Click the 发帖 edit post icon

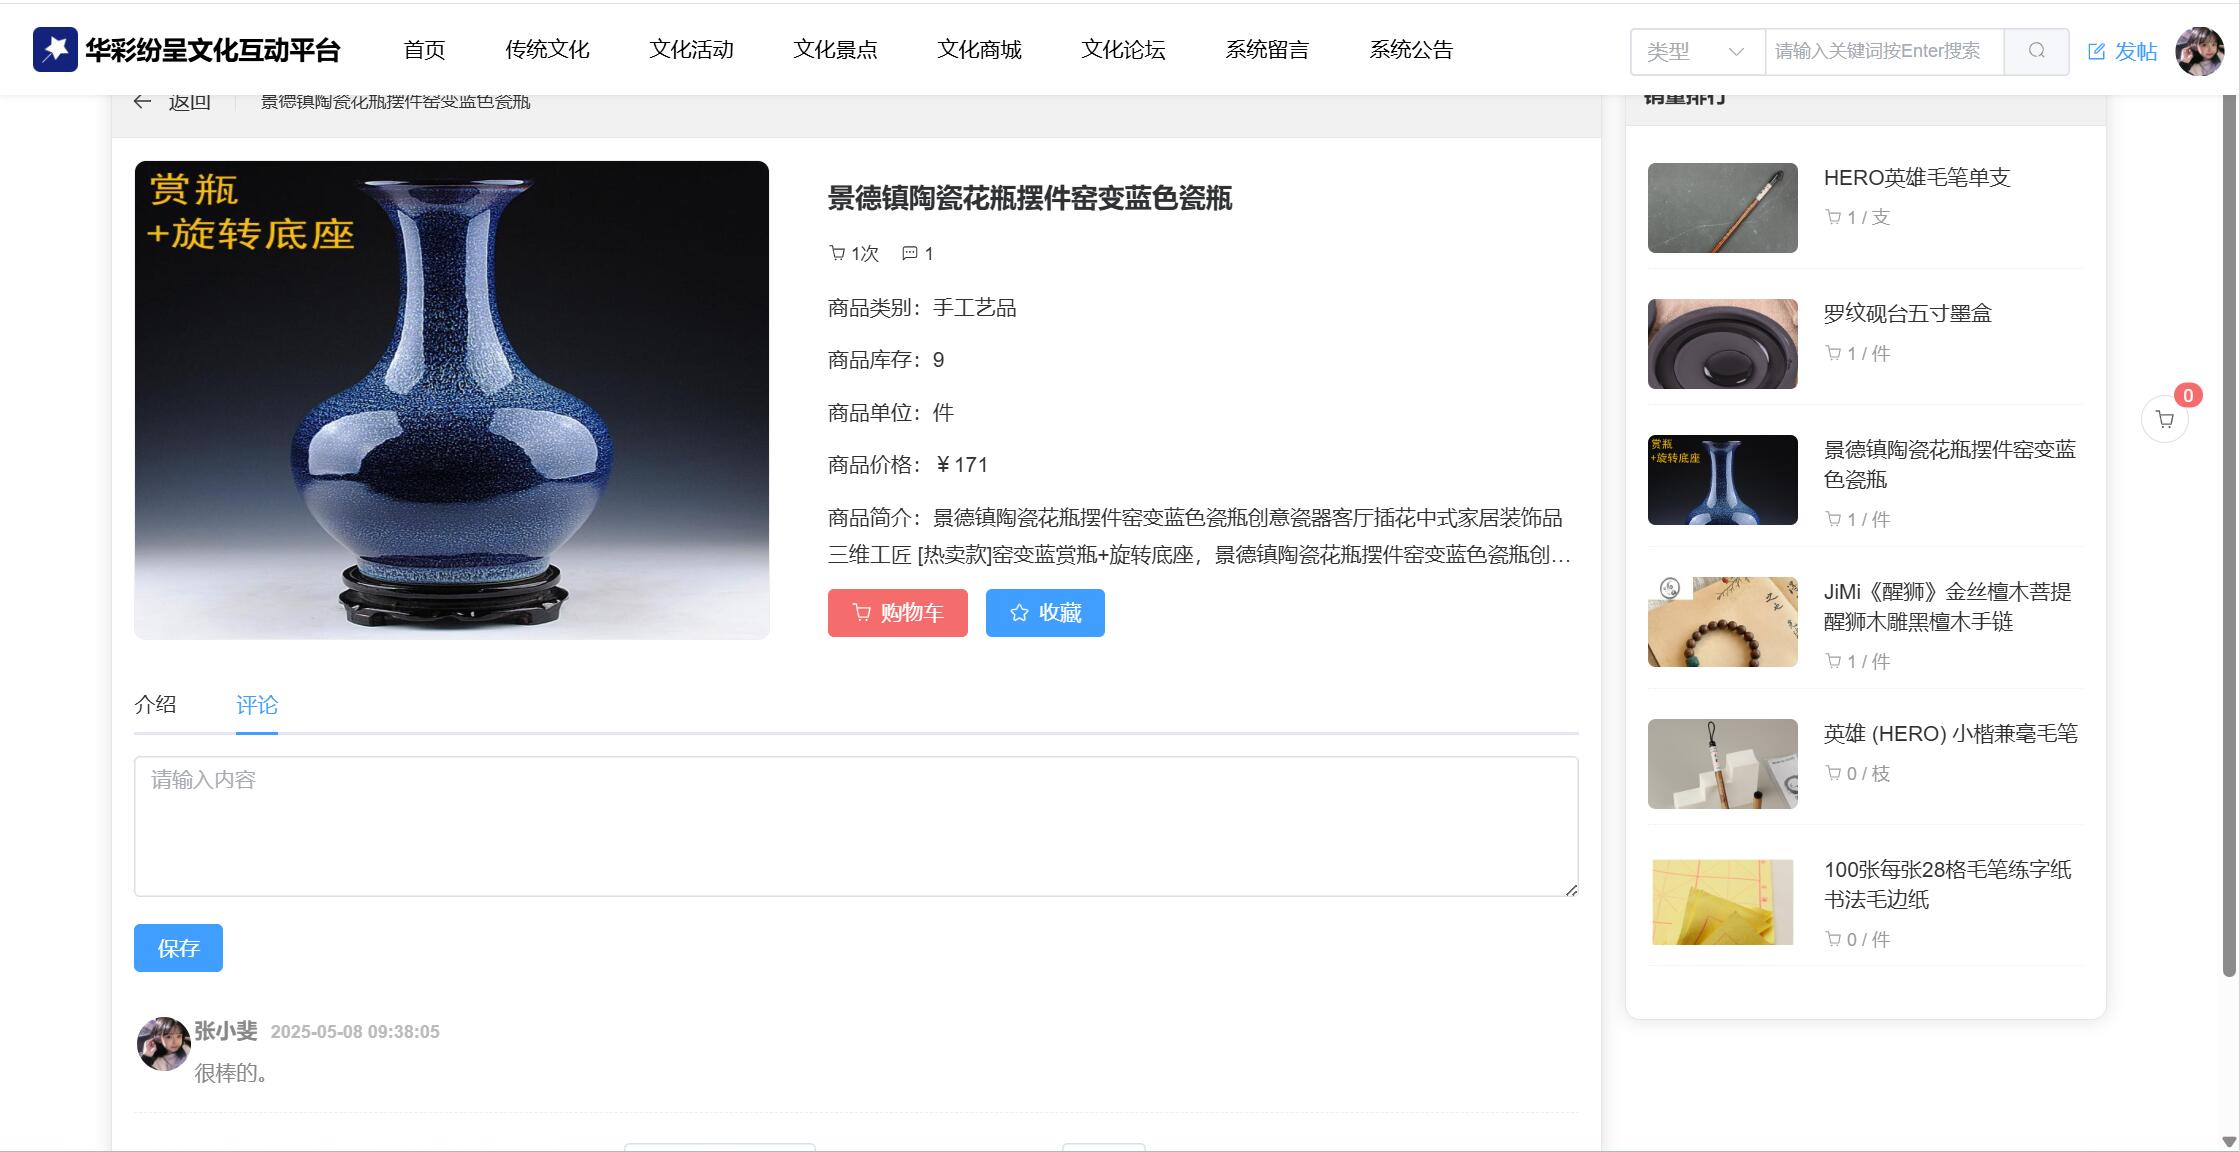[x=2097, y=52]
